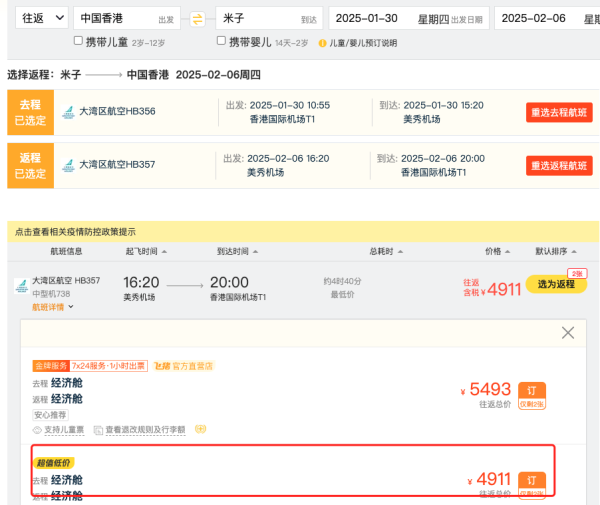This screenshot has width=600, height=505.
Task: Click the orange info icon beside 儿童/婴儿预订说明
Action: (323, 43)
